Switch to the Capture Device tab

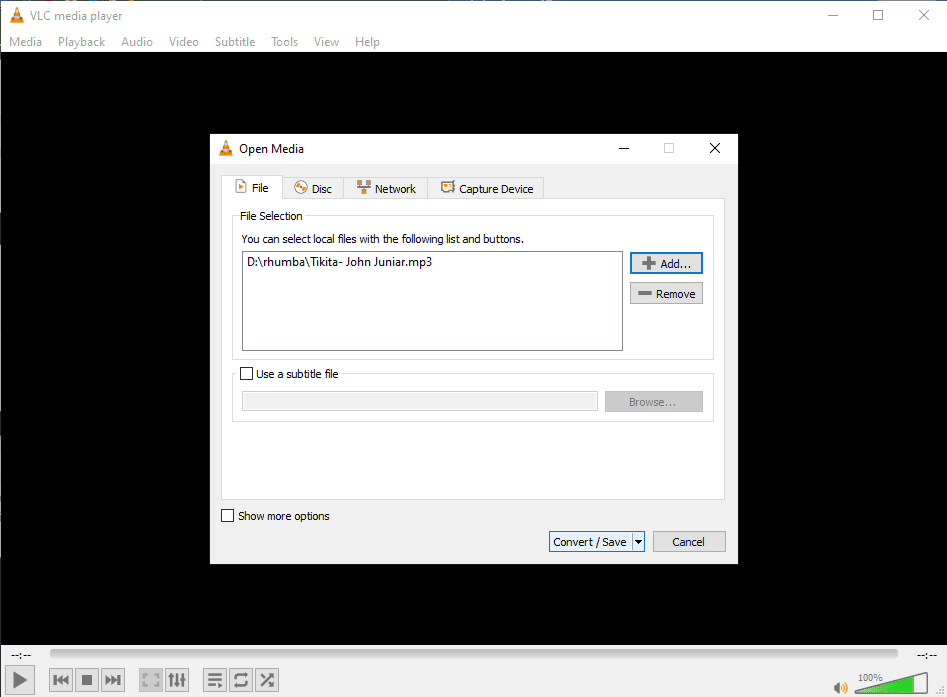pos(486,188)
